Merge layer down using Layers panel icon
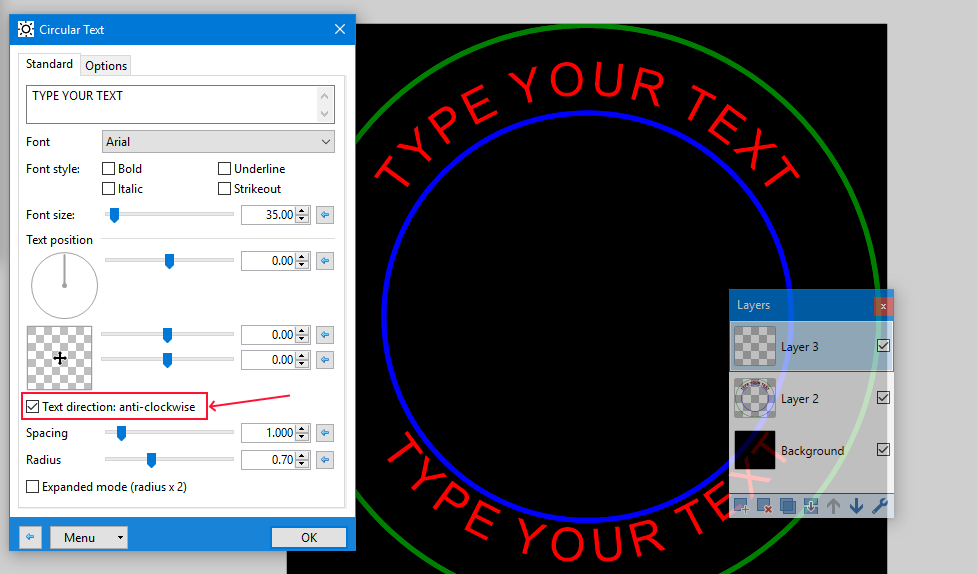977x574 pixels. 811,506
